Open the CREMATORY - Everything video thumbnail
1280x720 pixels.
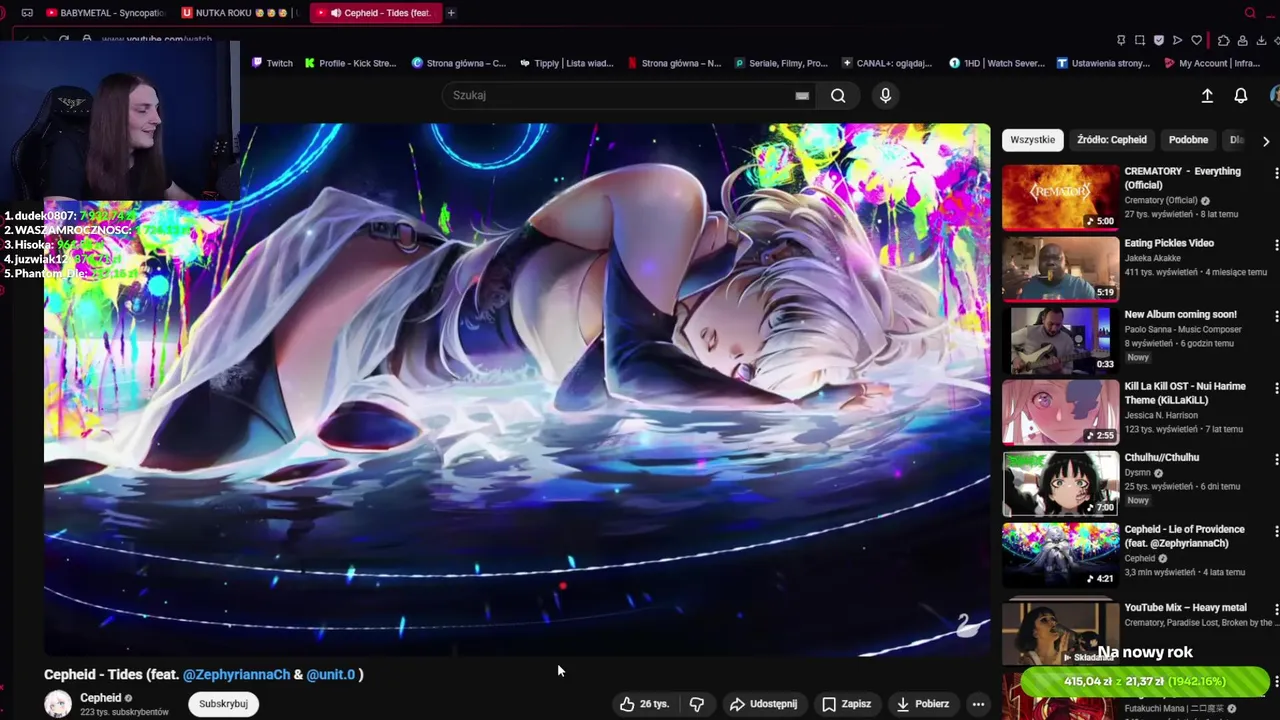pos(1061,197)
